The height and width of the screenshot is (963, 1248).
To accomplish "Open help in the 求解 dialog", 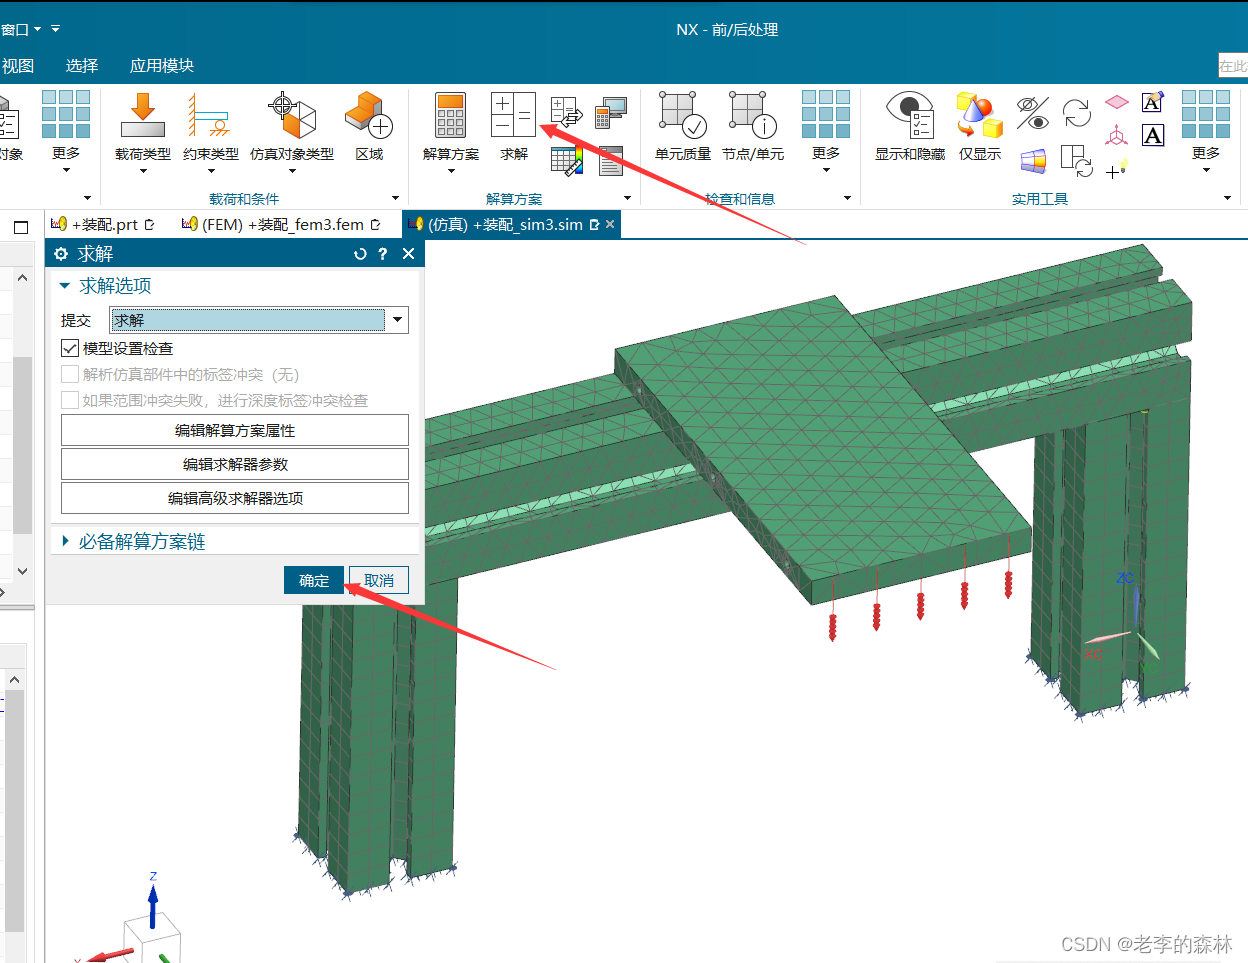I will (x=383, y=254).
